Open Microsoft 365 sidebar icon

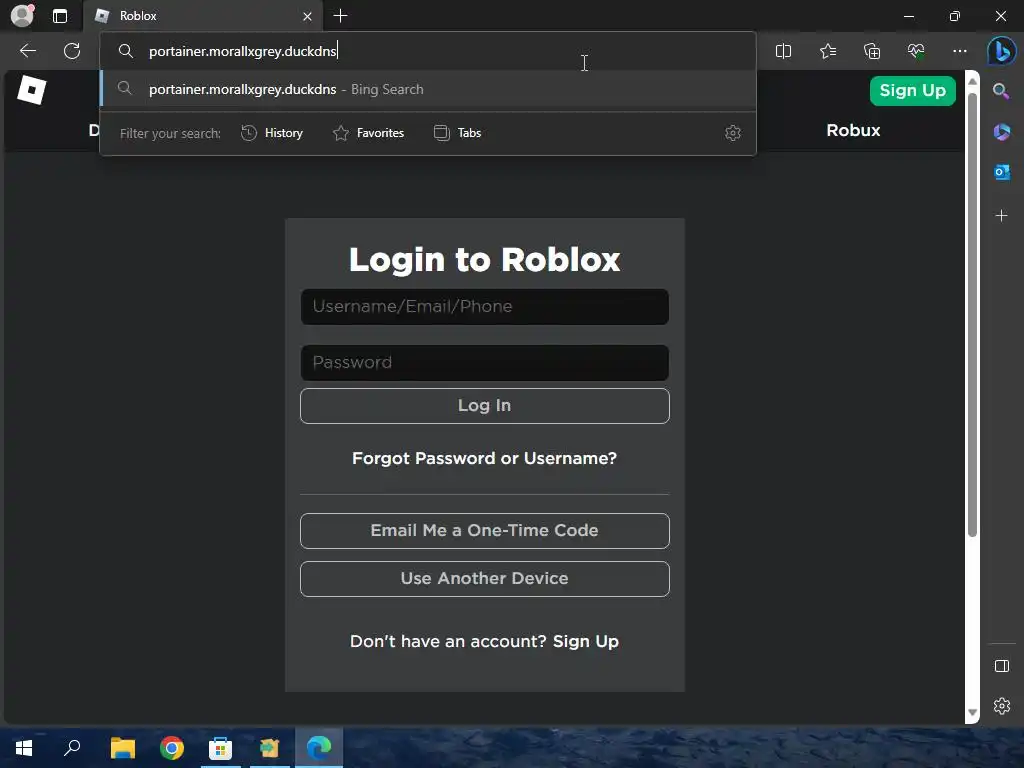(1001, 132)
